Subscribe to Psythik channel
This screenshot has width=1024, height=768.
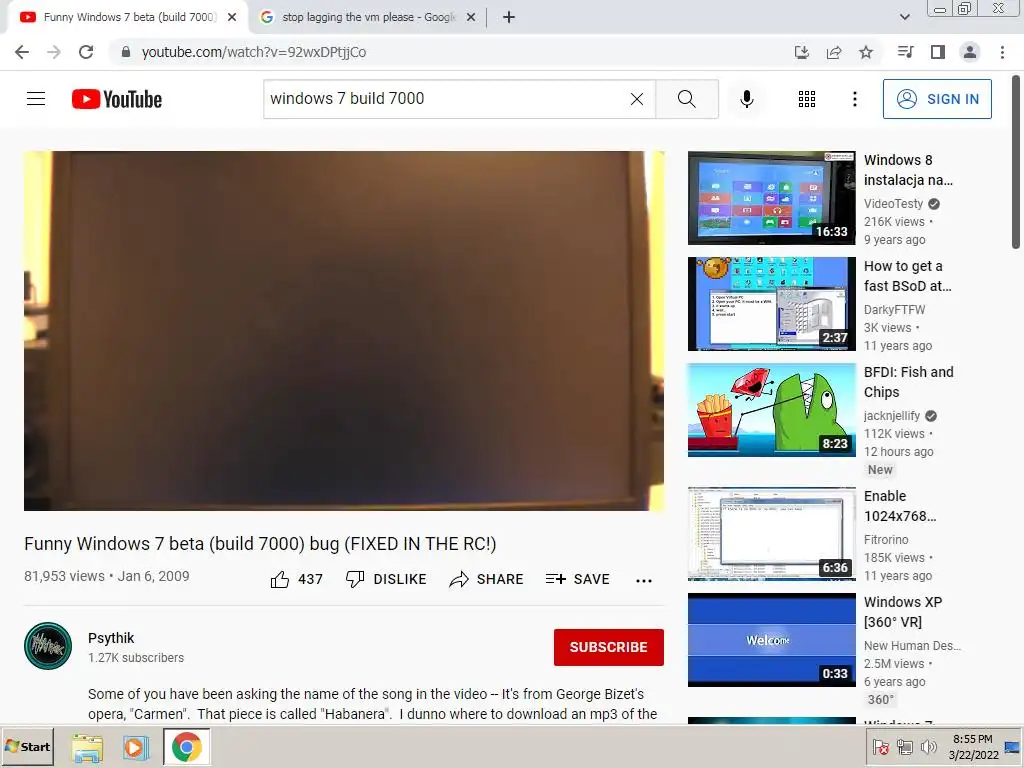click(x=609, y=647)
